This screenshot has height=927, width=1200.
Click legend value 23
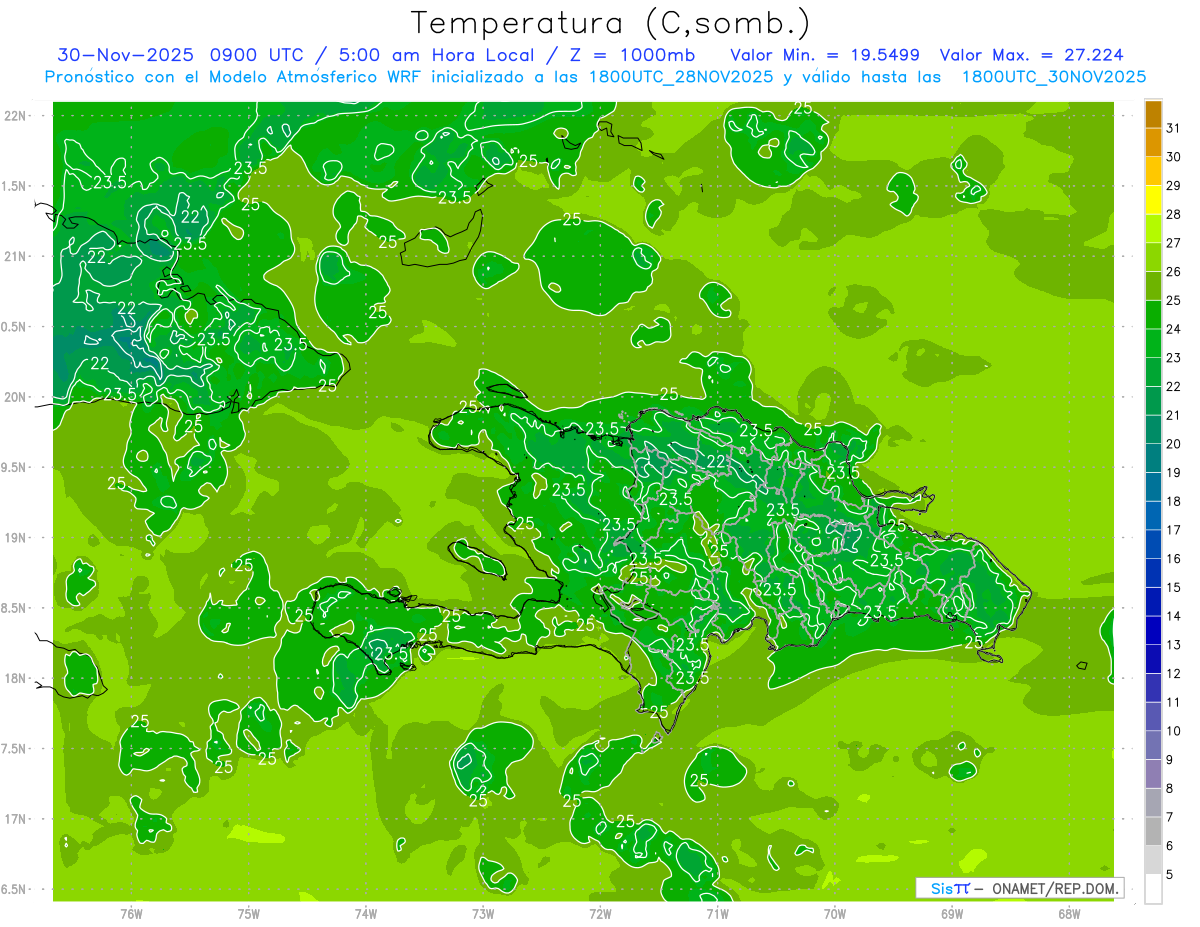click(1174, 358)
